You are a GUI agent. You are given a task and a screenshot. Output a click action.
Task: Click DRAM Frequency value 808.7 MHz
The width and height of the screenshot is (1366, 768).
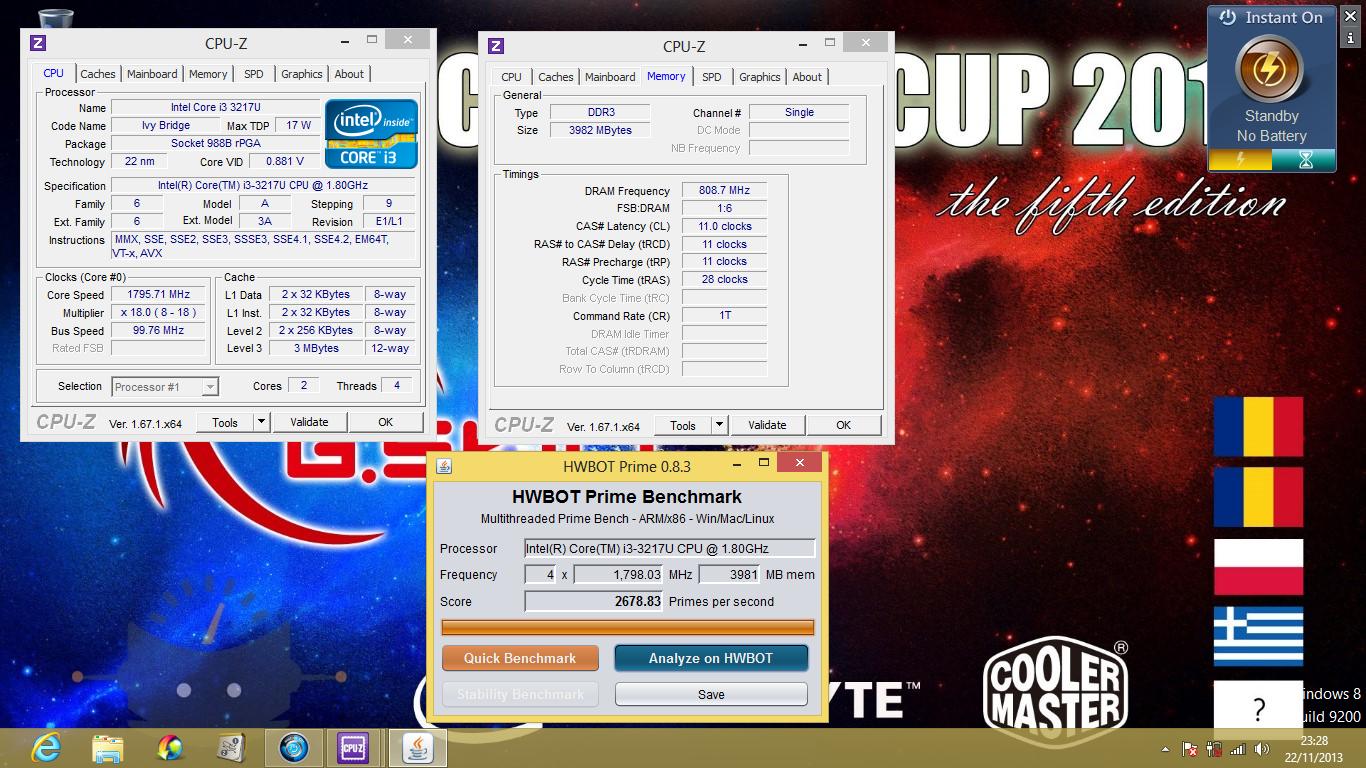724,190
